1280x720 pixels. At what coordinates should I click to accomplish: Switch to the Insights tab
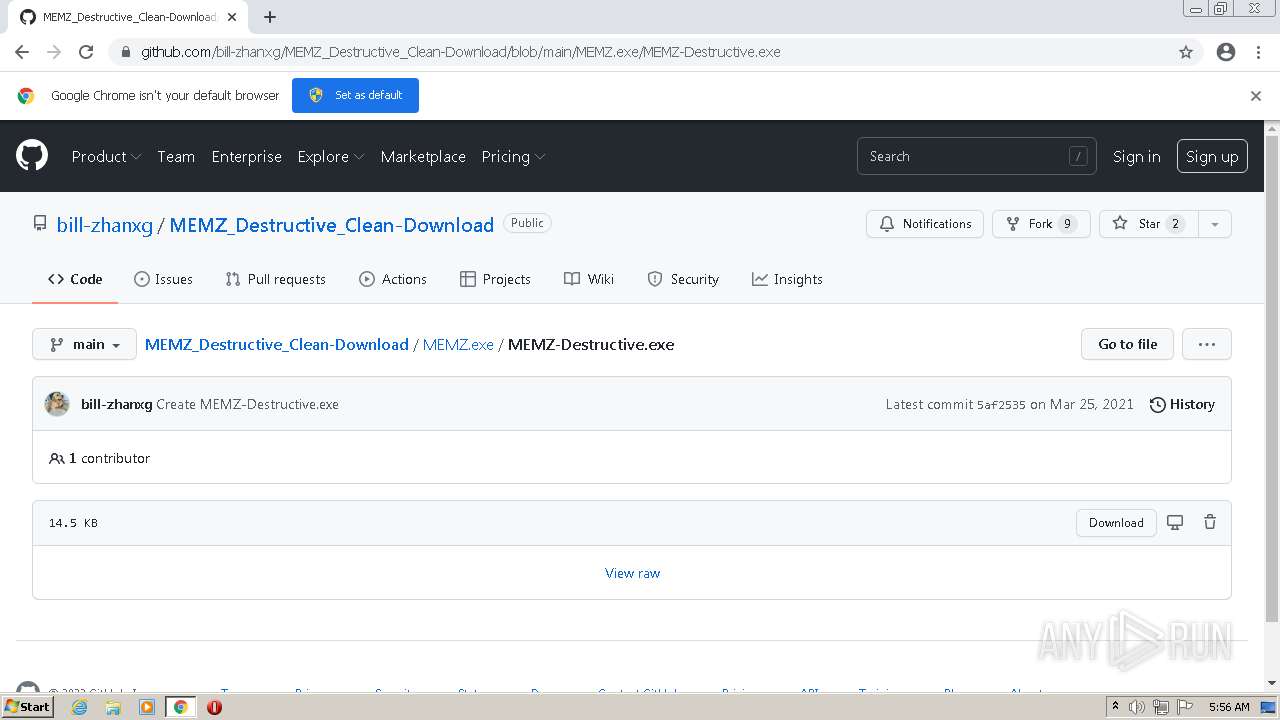tap(787, 279)
